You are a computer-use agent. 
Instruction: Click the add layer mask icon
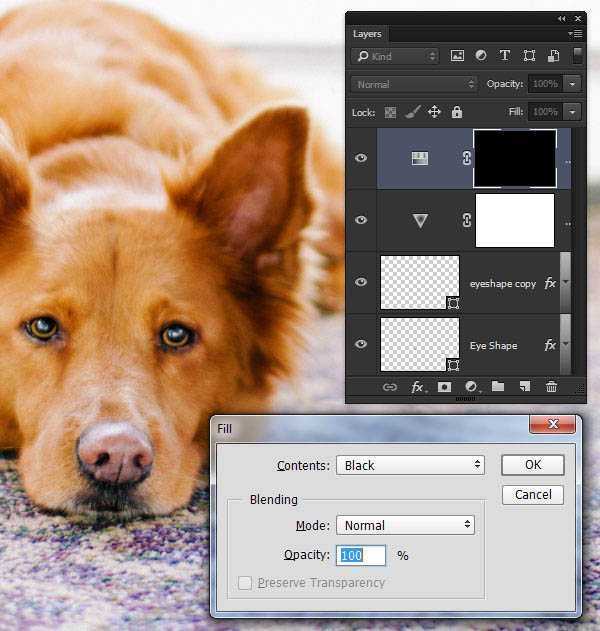click(444, 387)
